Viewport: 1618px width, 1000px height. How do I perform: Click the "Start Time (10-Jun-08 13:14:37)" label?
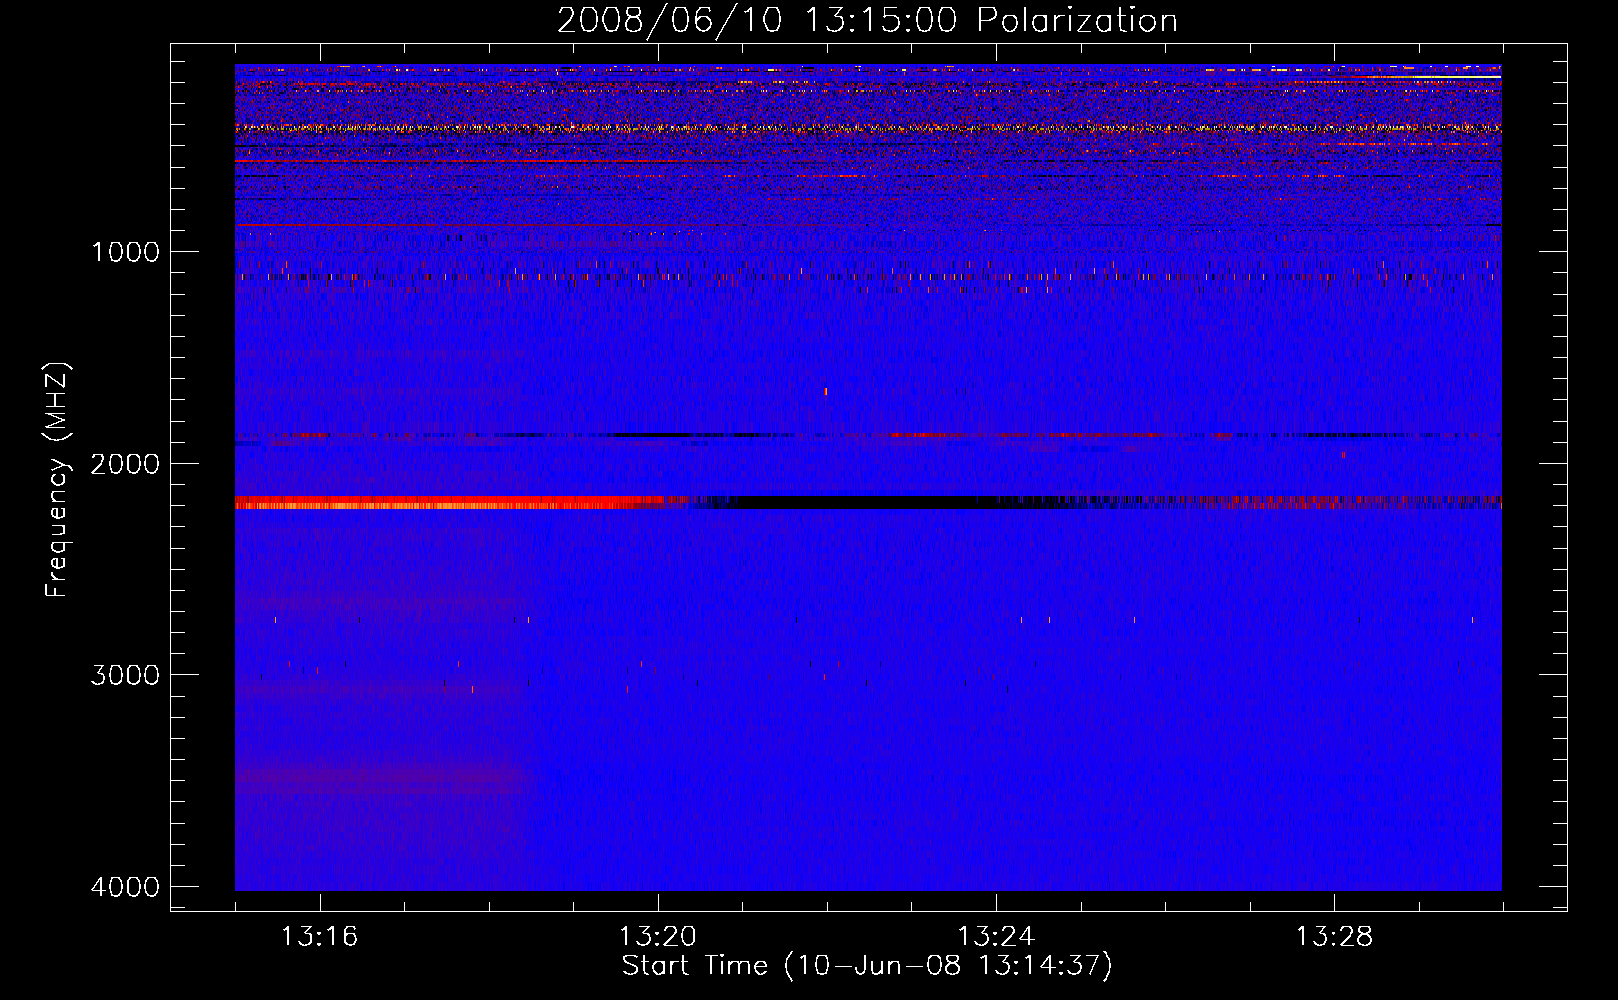tap(867, 966)
